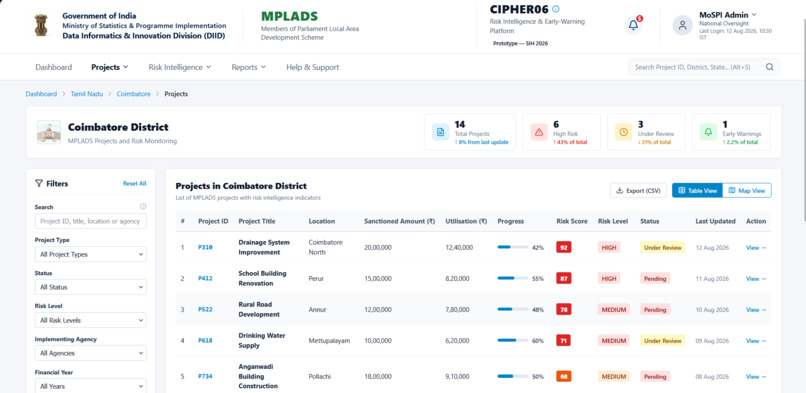Click Pending status of Anganwadi Building Construction
This screenshot has height=393, width=806.
pos(655,377)
